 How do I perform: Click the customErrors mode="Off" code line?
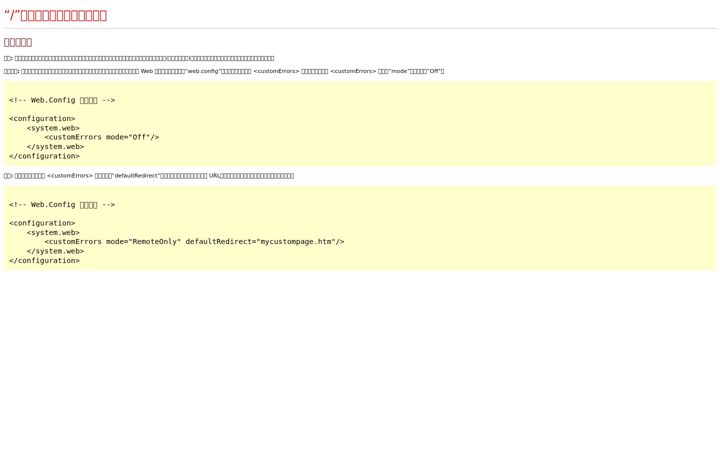[x=102, y=137]
